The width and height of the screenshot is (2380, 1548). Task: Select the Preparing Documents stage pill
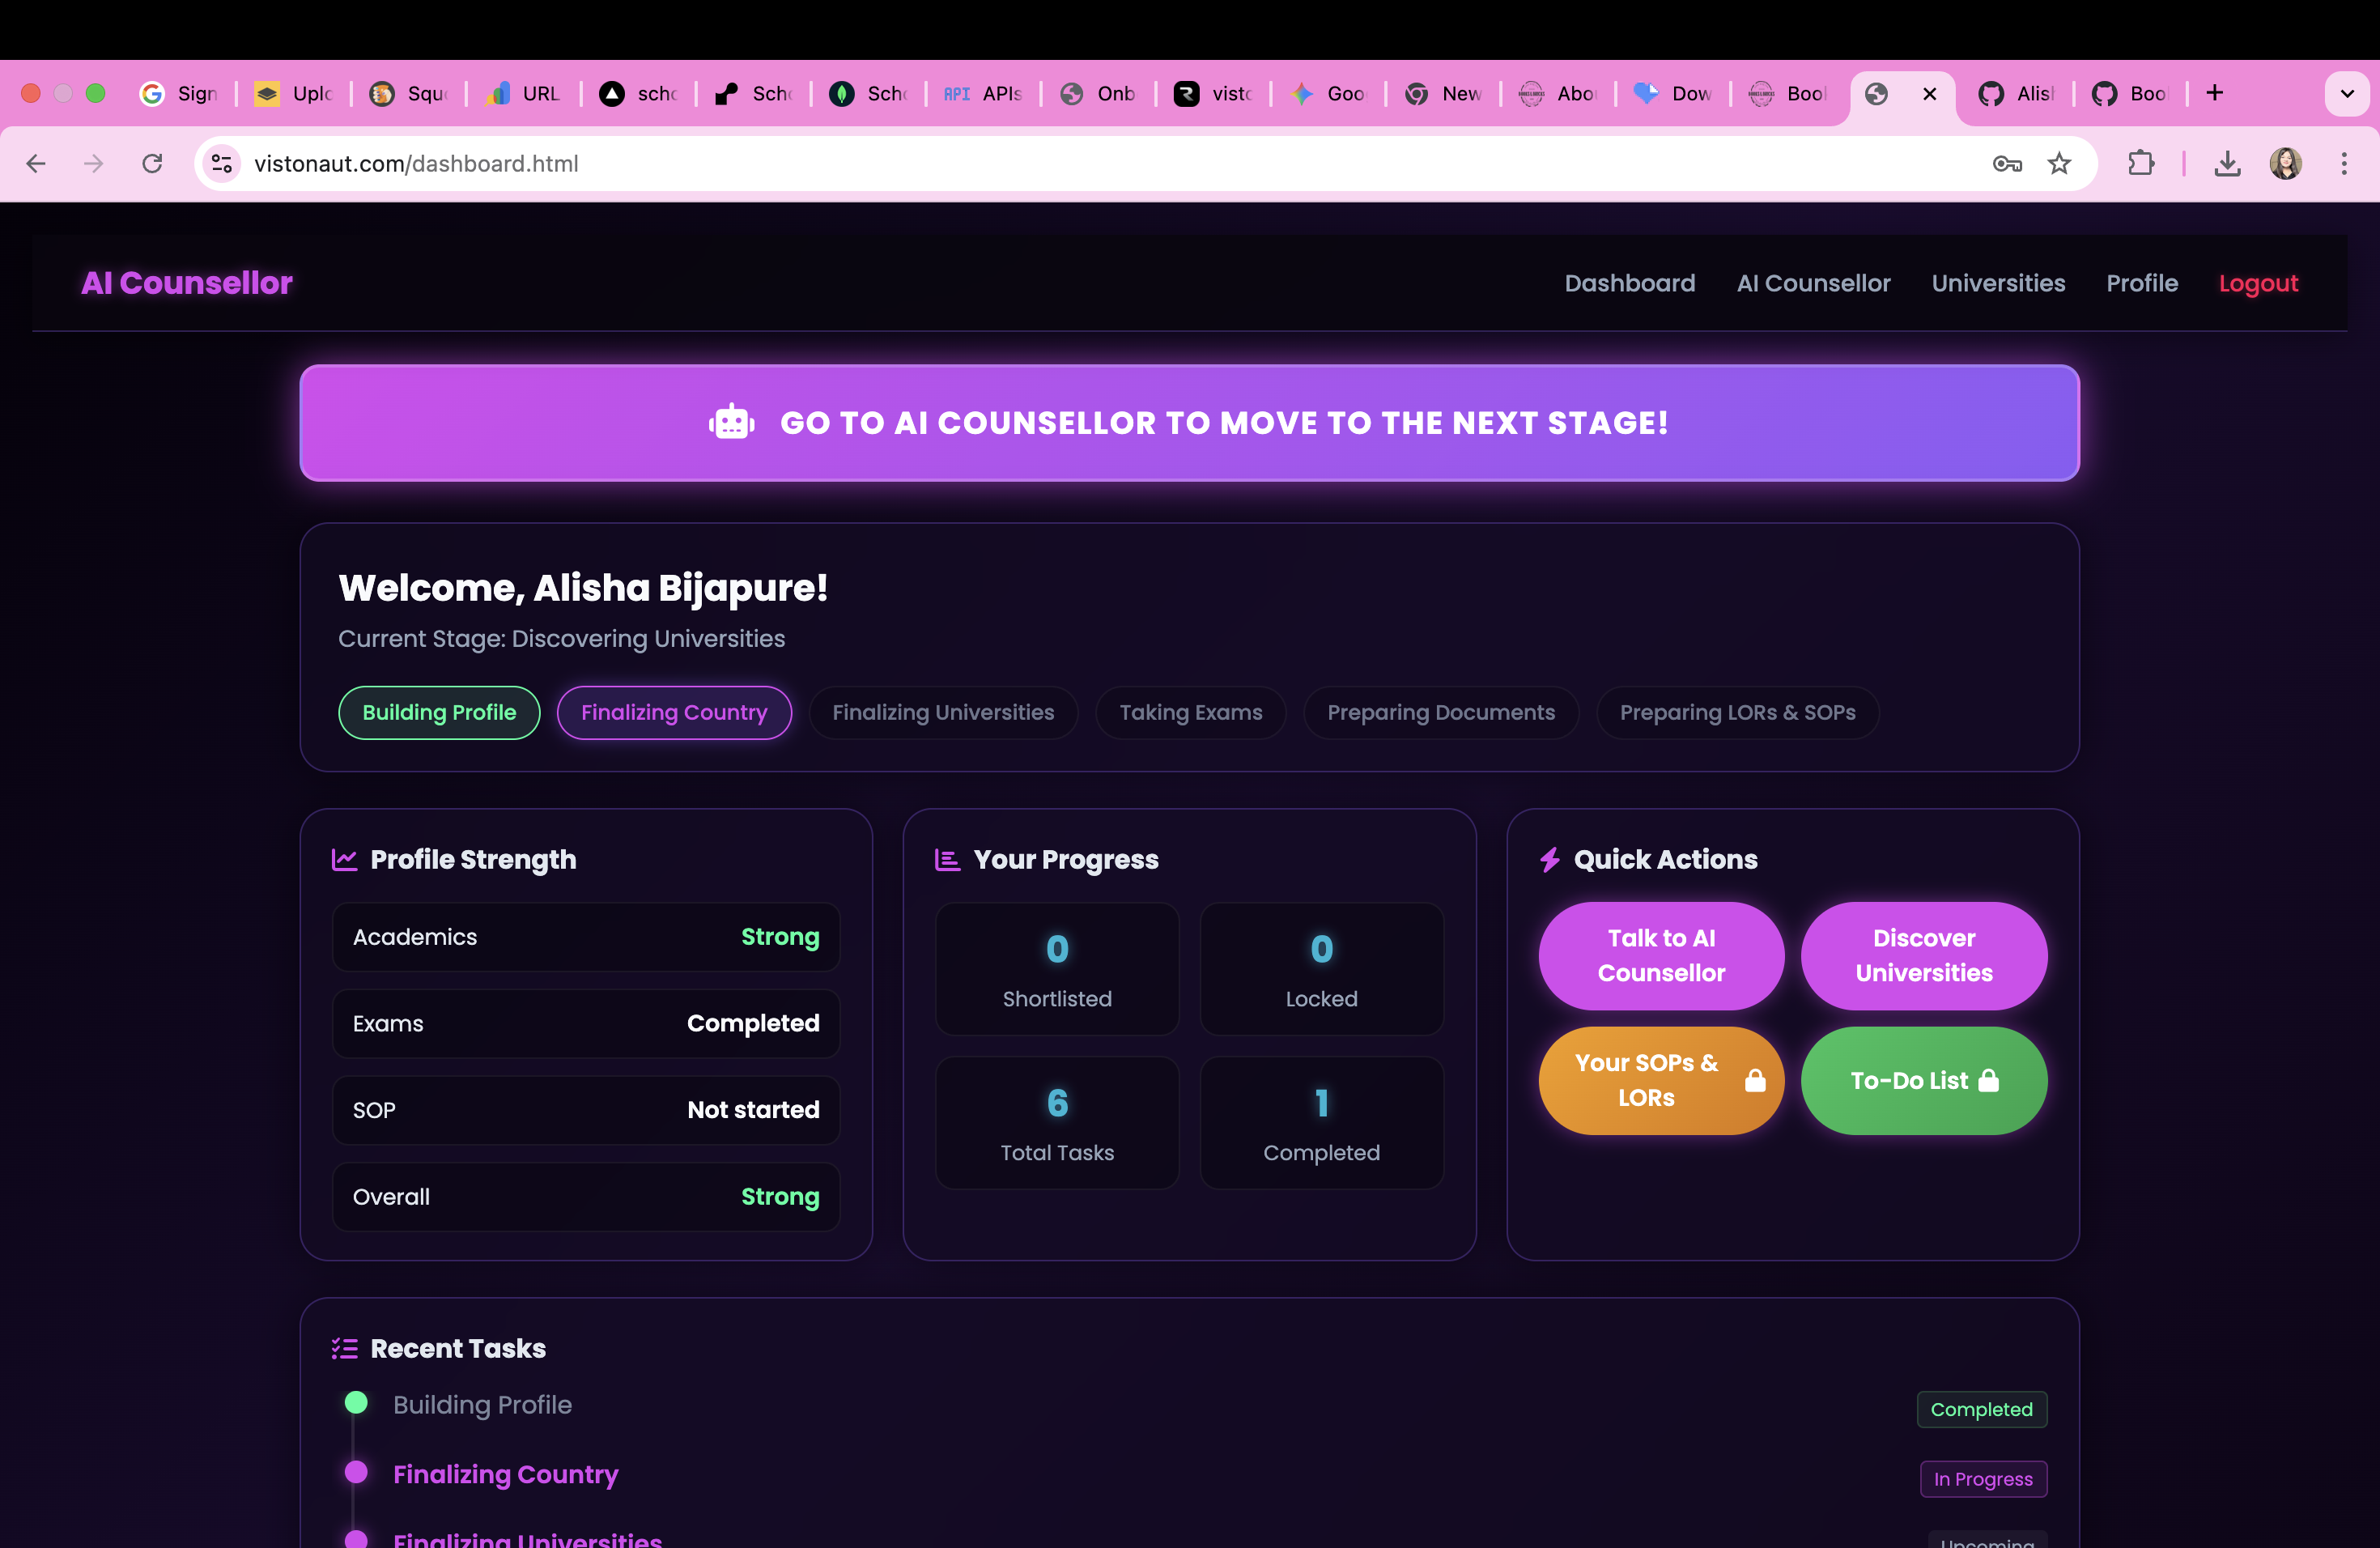coord(1441,713)
